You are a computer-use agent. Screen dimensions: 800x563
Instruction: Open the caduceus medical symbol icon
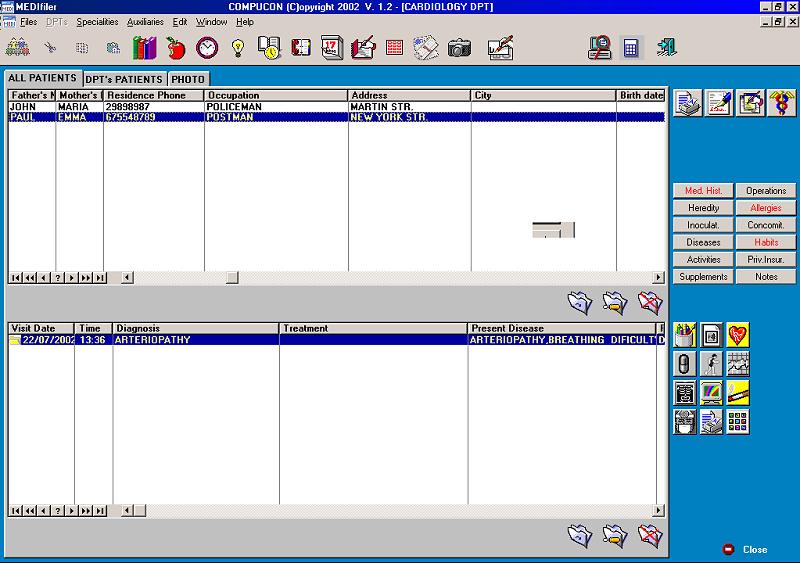pos(781,103)
